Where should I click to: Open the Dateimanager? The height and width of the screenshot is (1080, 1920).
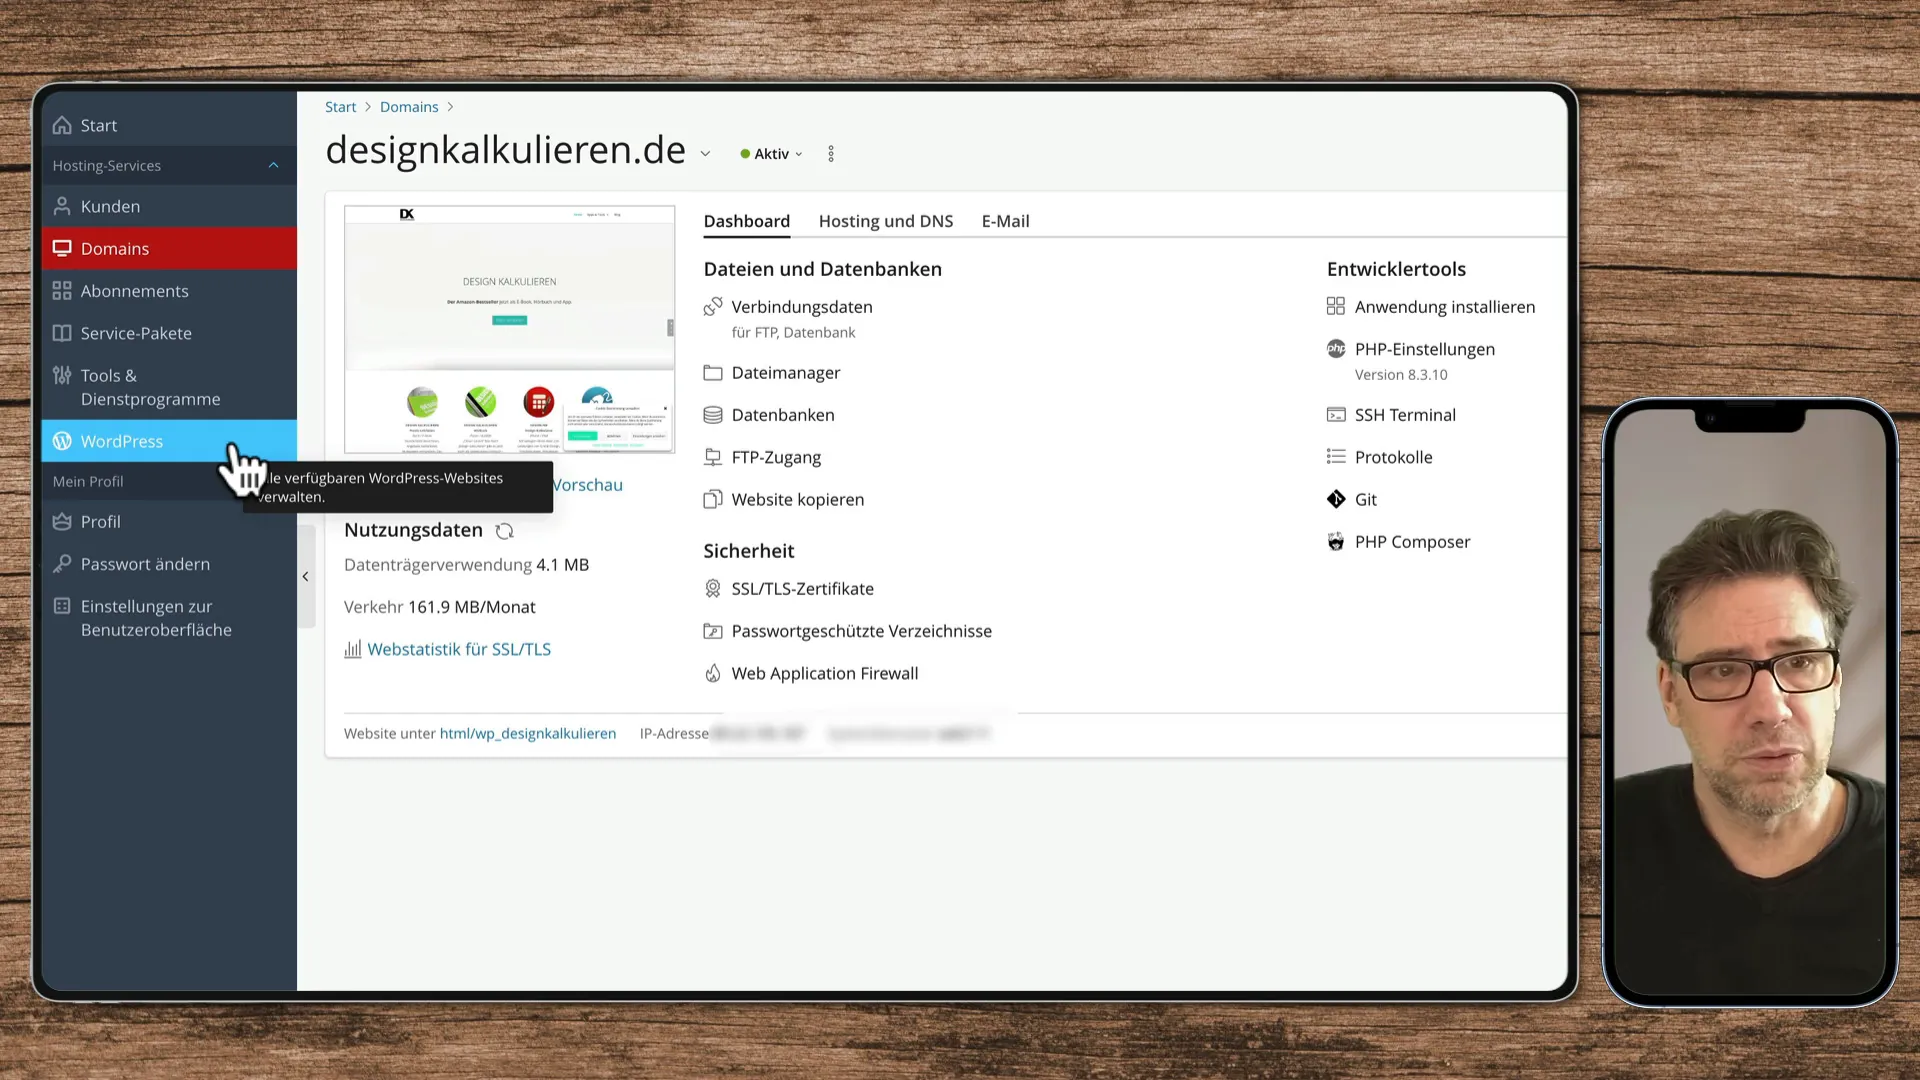784,372
